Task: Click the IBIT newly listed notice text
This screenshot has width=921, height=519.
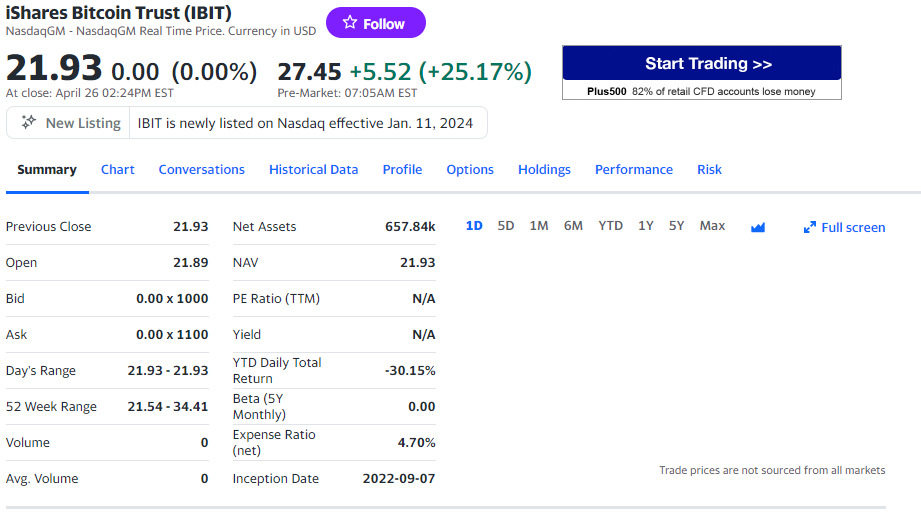Action: [305, 123]
